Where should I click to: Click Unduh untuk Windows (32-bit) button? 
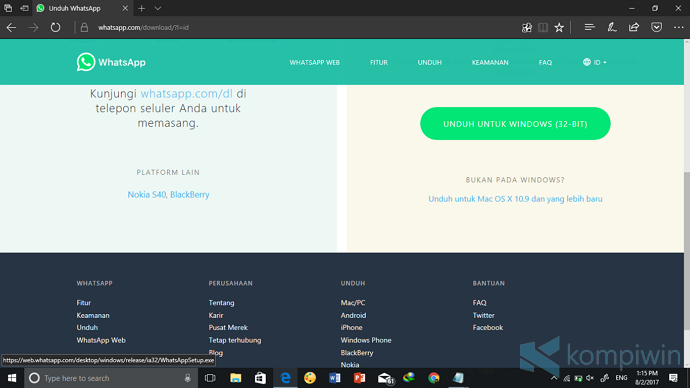515,124
